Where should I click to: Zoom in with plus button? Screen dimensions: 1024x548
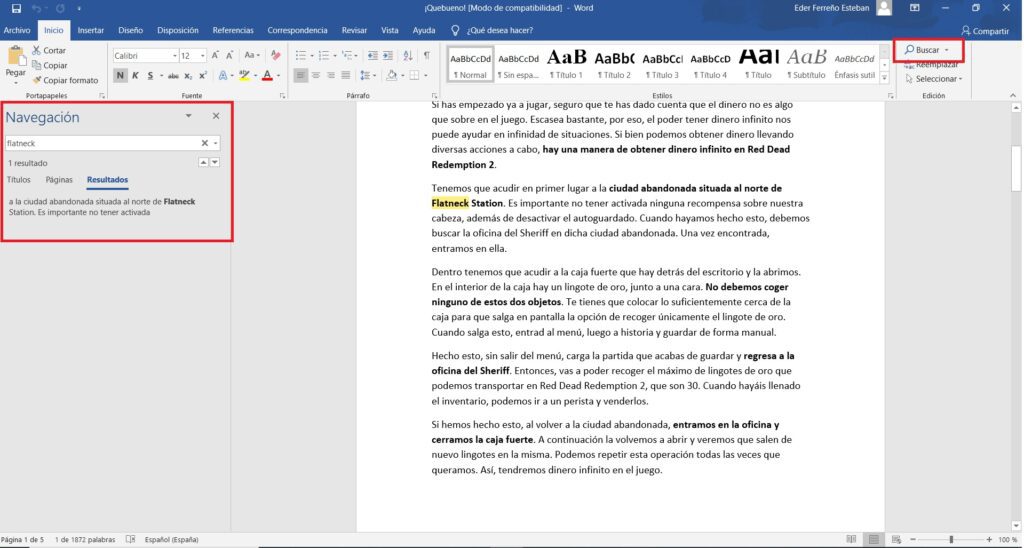click(x=989, y=540)
